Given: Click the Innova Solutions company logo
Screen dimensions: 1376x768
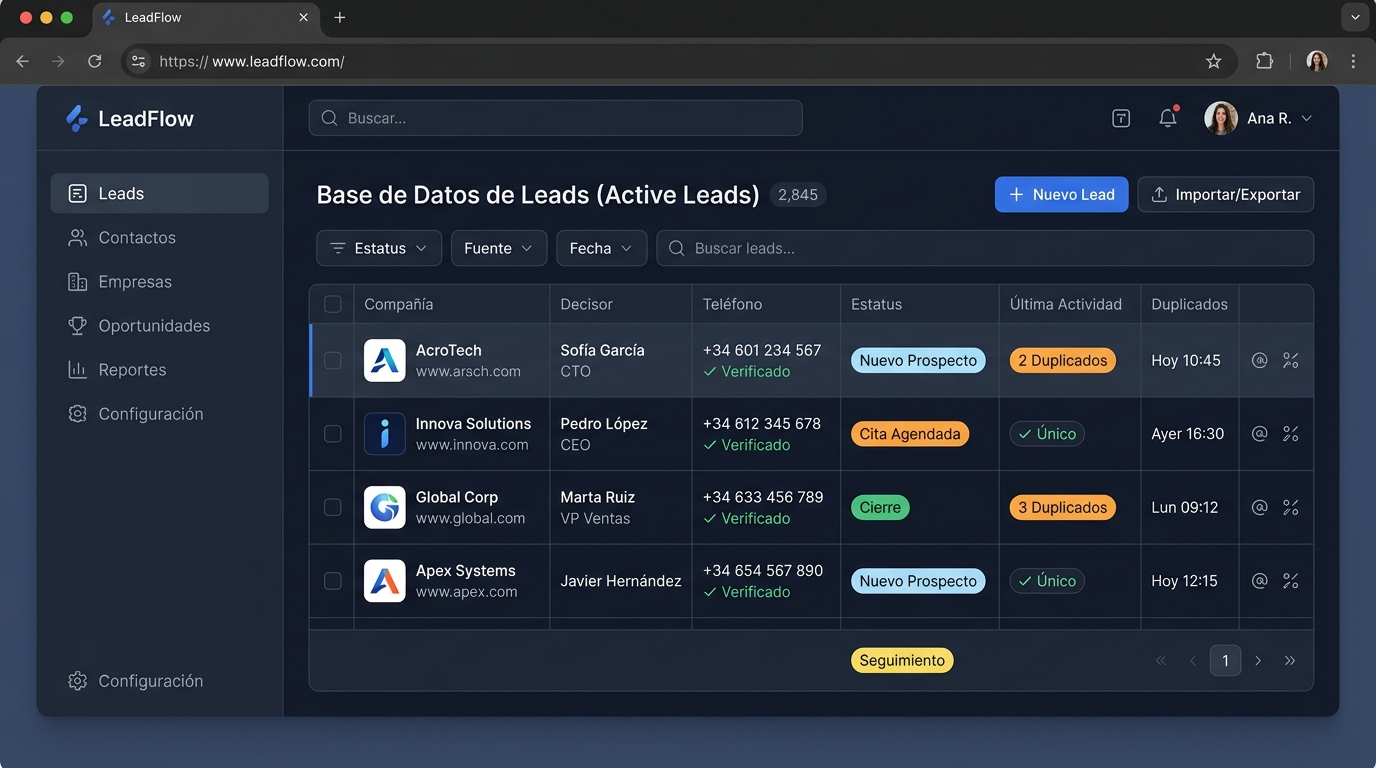Looking at the screenshot, I should pos(385,434).
